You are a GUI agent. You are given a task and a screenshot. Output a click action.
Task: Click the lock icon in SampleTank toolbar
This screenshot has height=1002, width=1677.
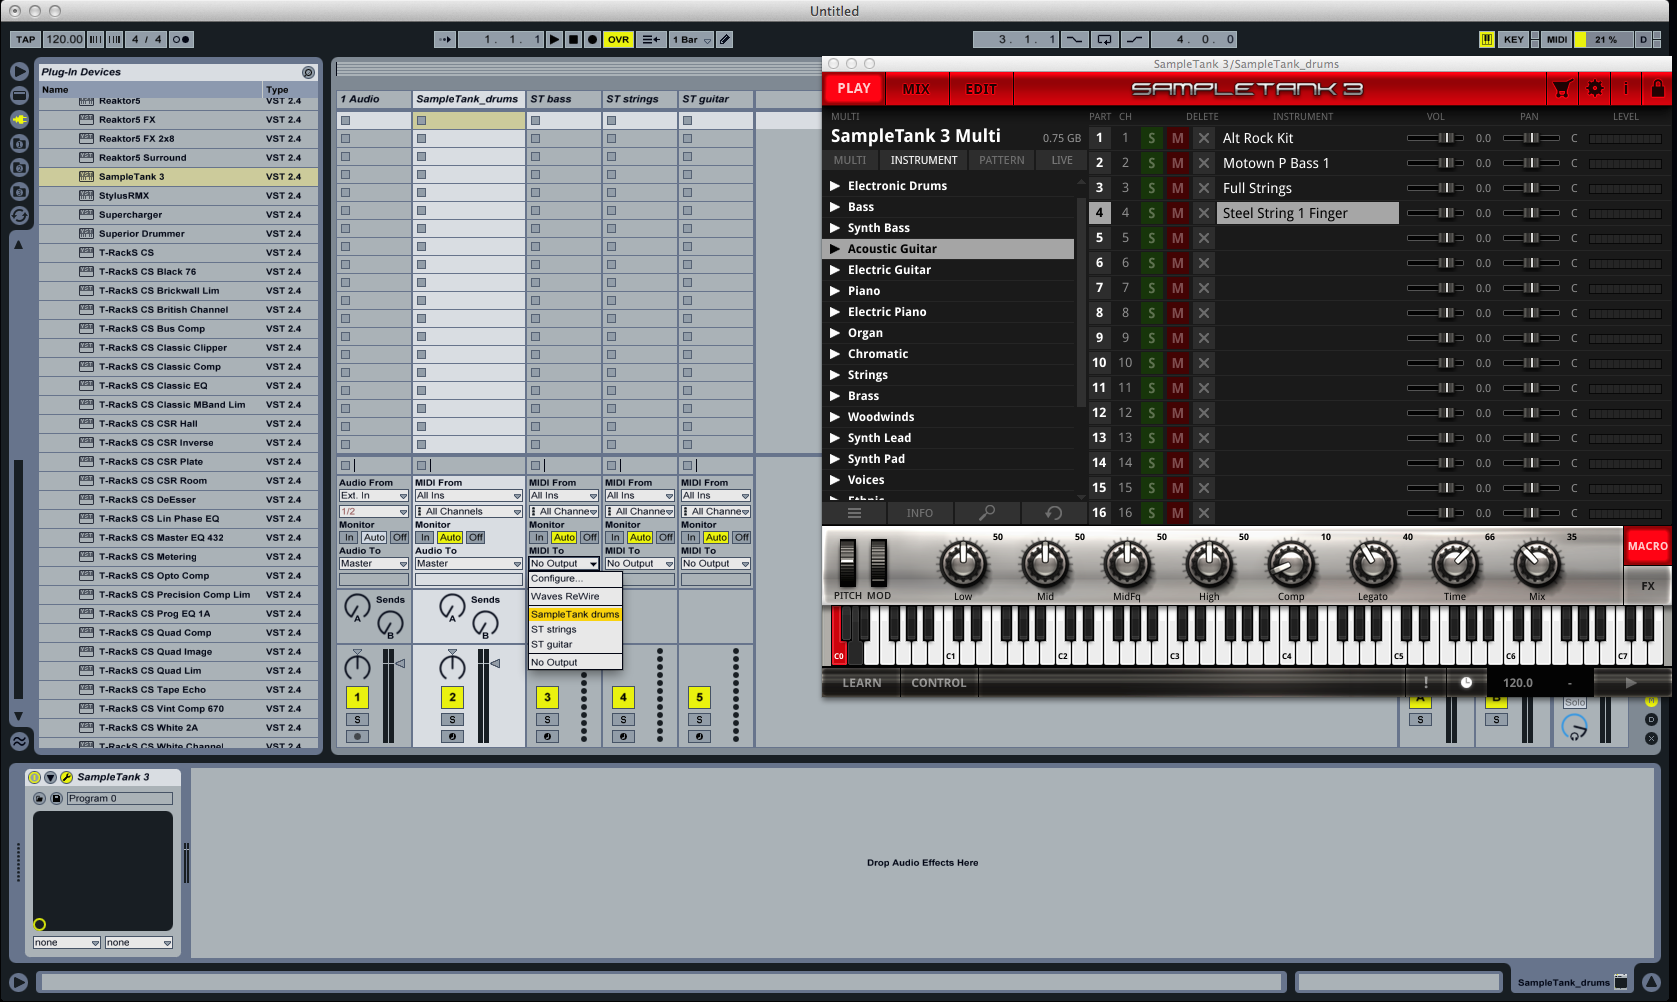point(1657,88)
